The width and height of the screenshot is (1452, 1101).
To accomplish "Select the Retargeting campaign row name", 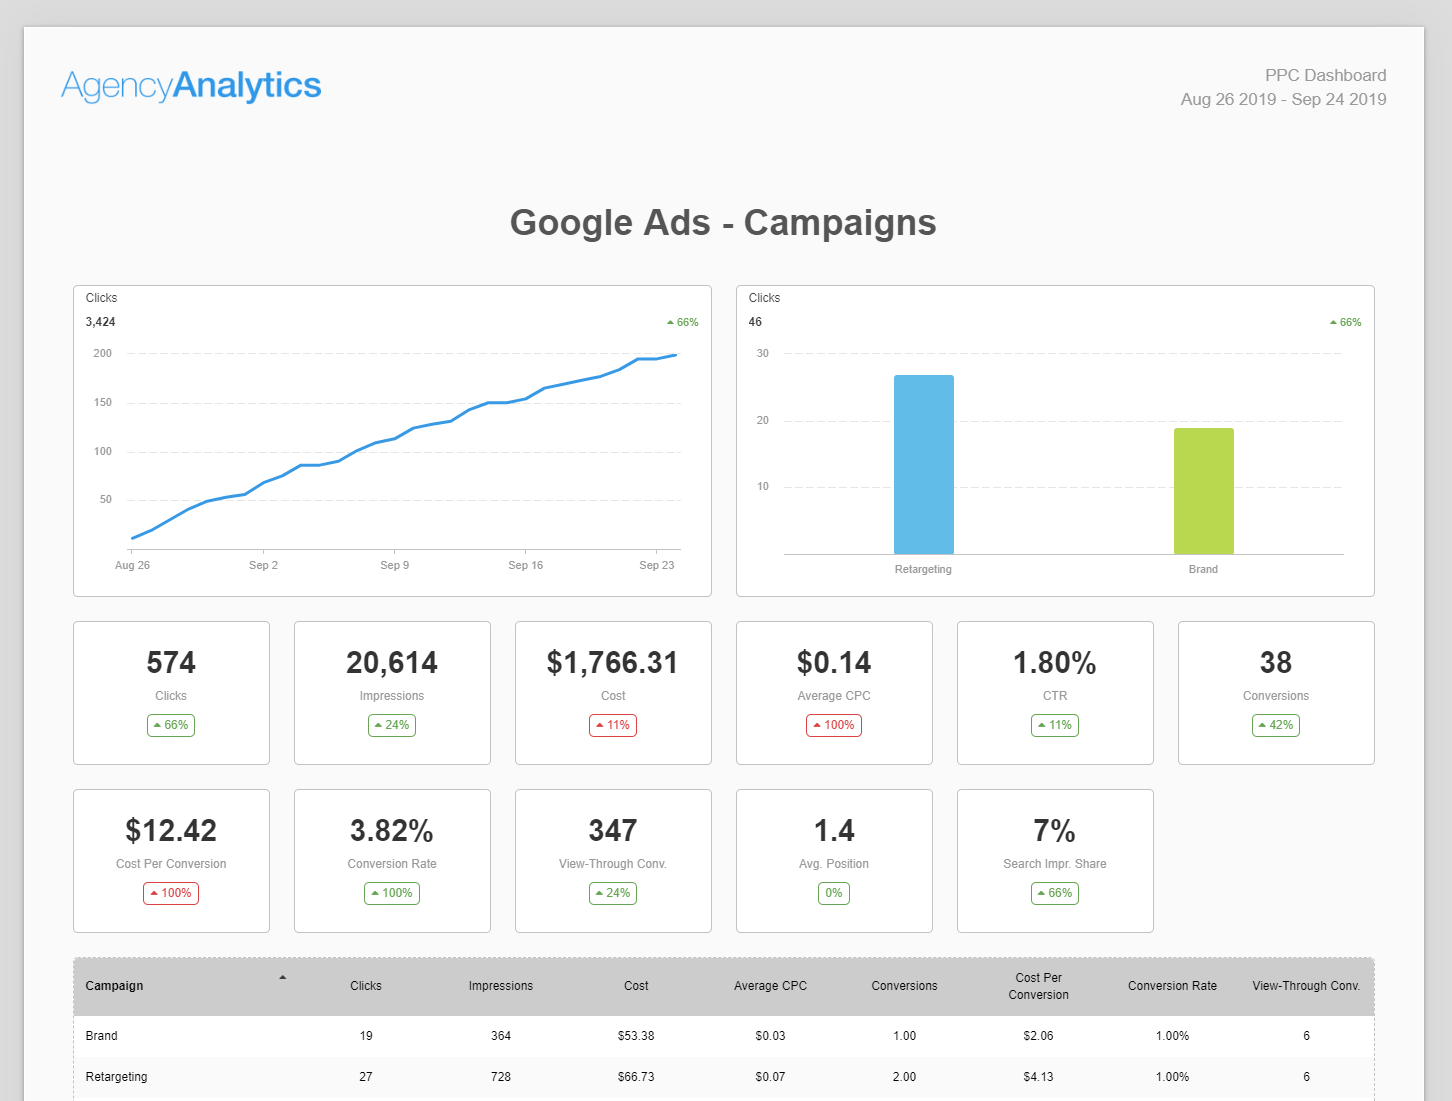I will click(x=116, y=1077).
